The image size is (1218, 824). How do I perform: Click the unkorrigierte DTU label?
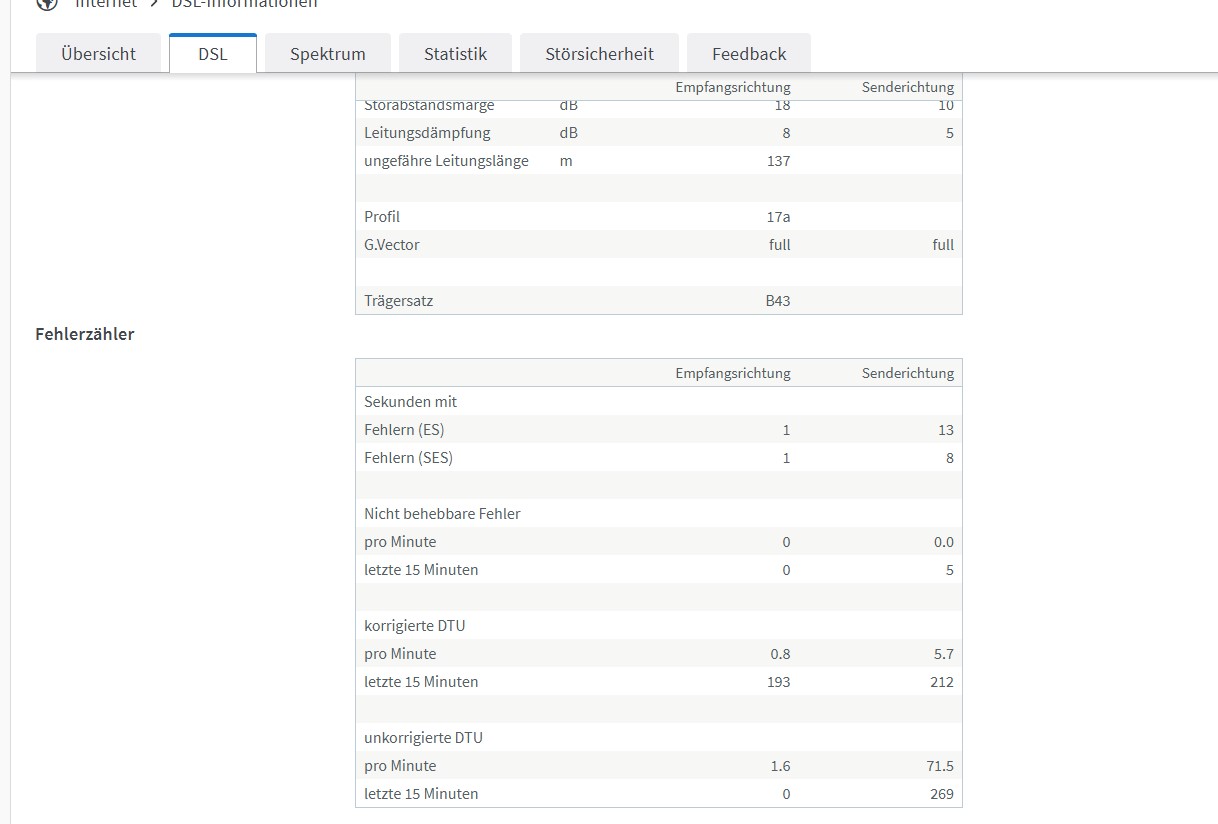423,738
